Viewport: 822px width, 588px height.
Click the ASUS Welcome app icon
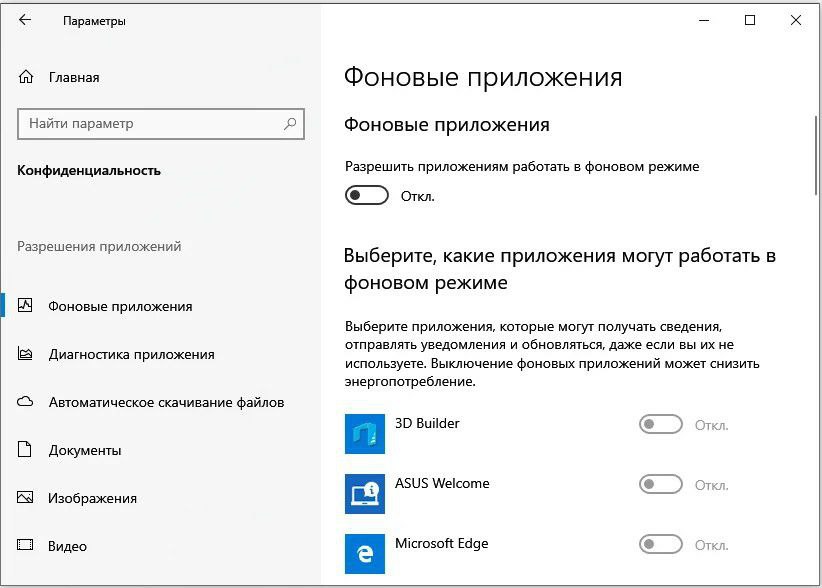click(365, 494)
